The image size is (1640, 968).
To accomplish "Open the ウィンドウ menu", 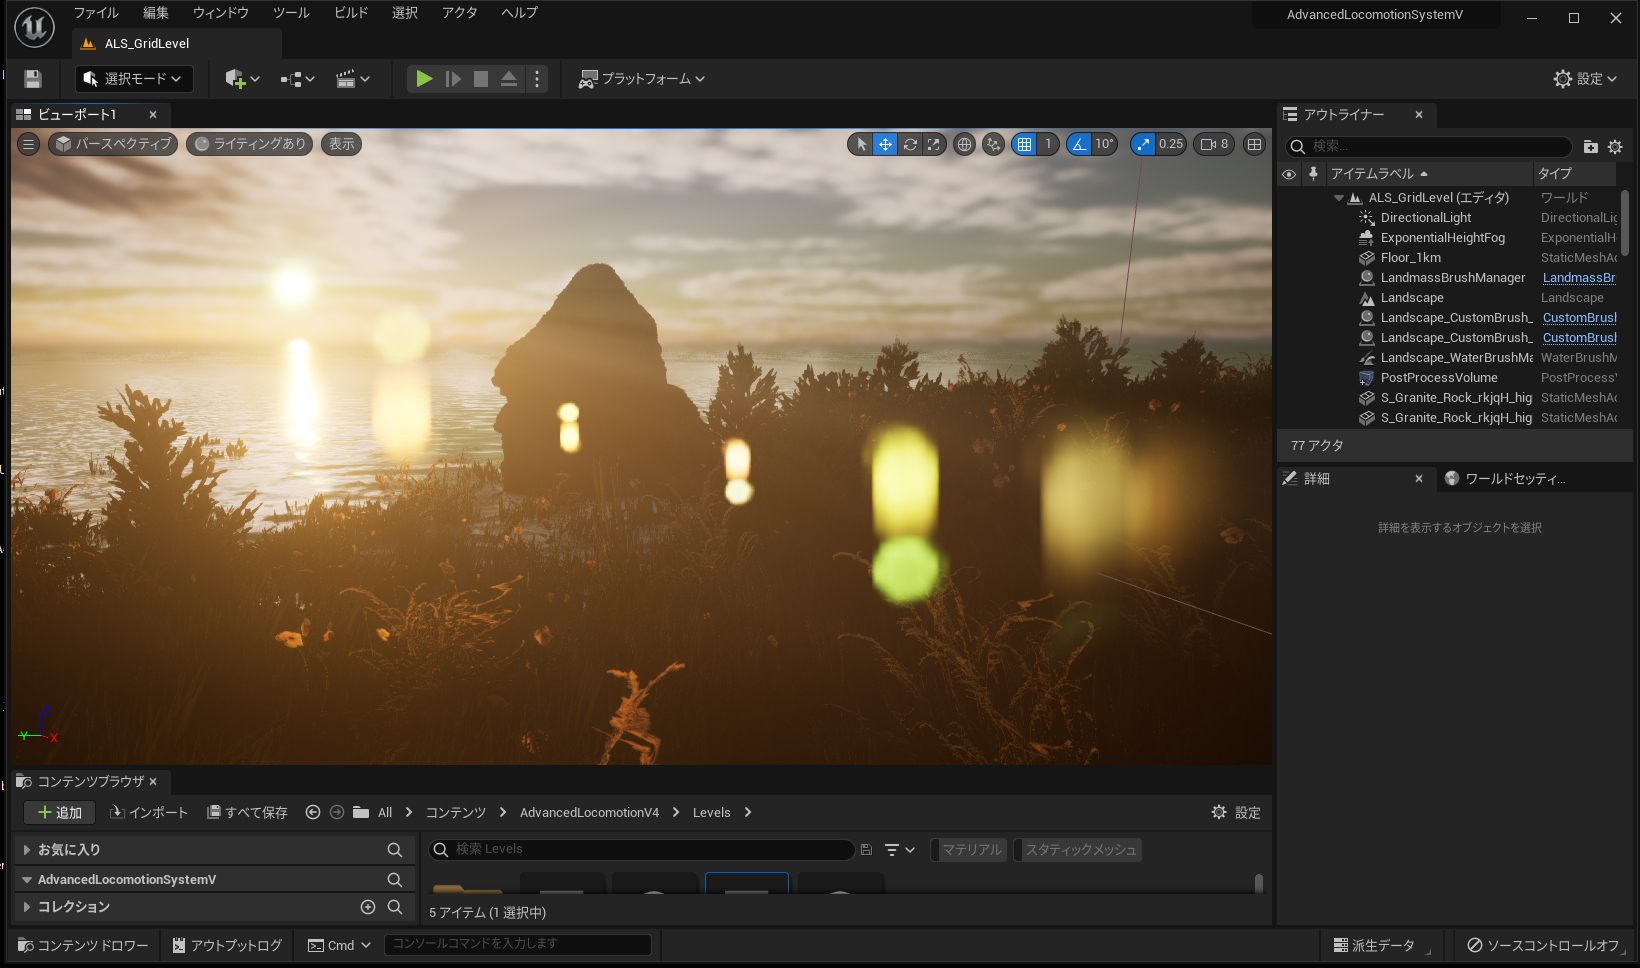I will point(220,13).
